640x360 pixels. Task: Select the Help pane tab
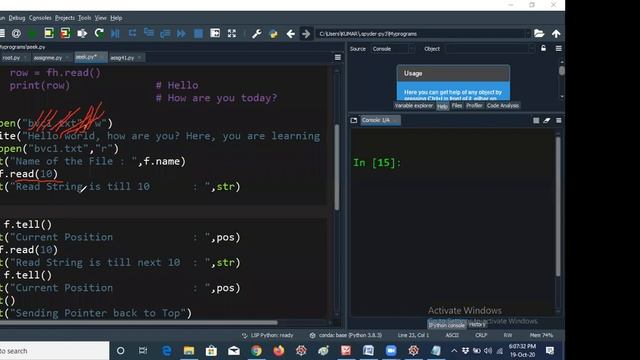coord(442,106)
